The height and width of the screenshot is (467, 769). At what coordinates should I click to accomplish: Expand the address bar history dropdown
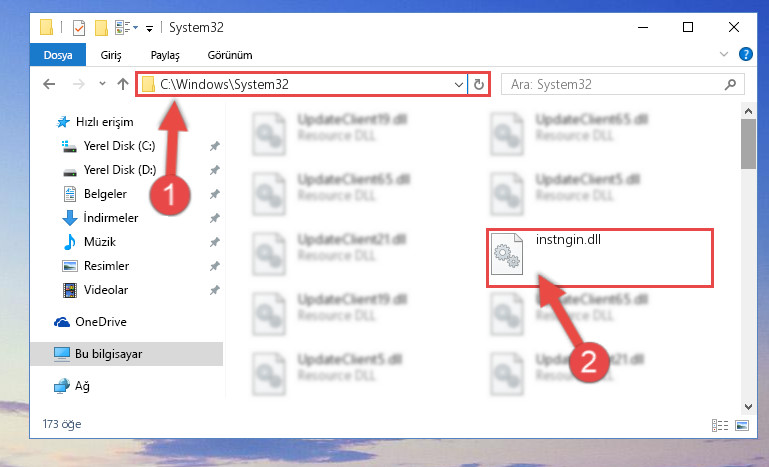click(459, 84)
